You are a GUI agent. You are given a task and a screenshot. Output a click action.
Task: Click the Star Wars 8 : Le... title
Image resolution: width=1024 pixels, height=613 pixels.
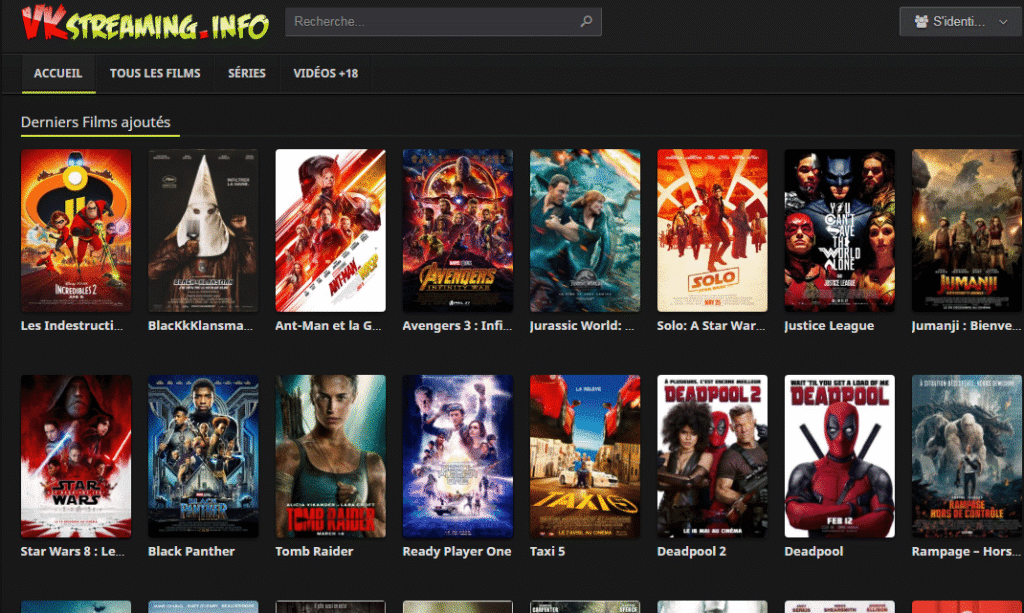pyautogui.click(x=72, y=551)
